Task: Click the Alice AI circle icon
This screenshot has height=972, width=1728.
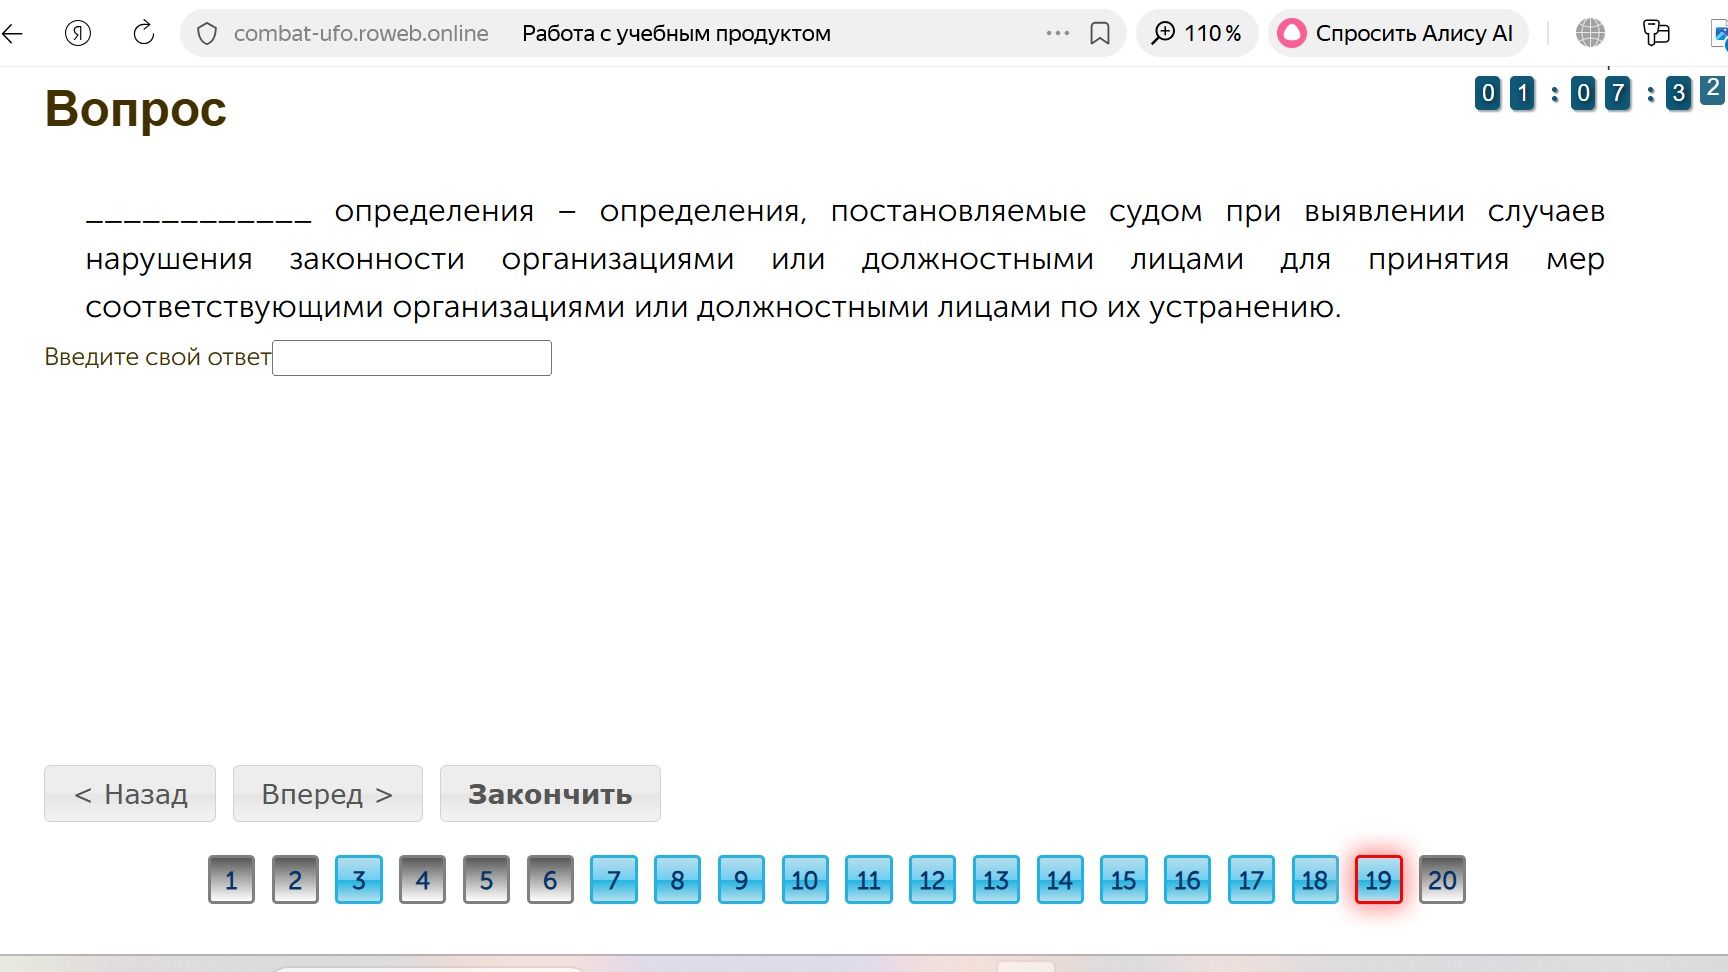Action: [1292, 33]
